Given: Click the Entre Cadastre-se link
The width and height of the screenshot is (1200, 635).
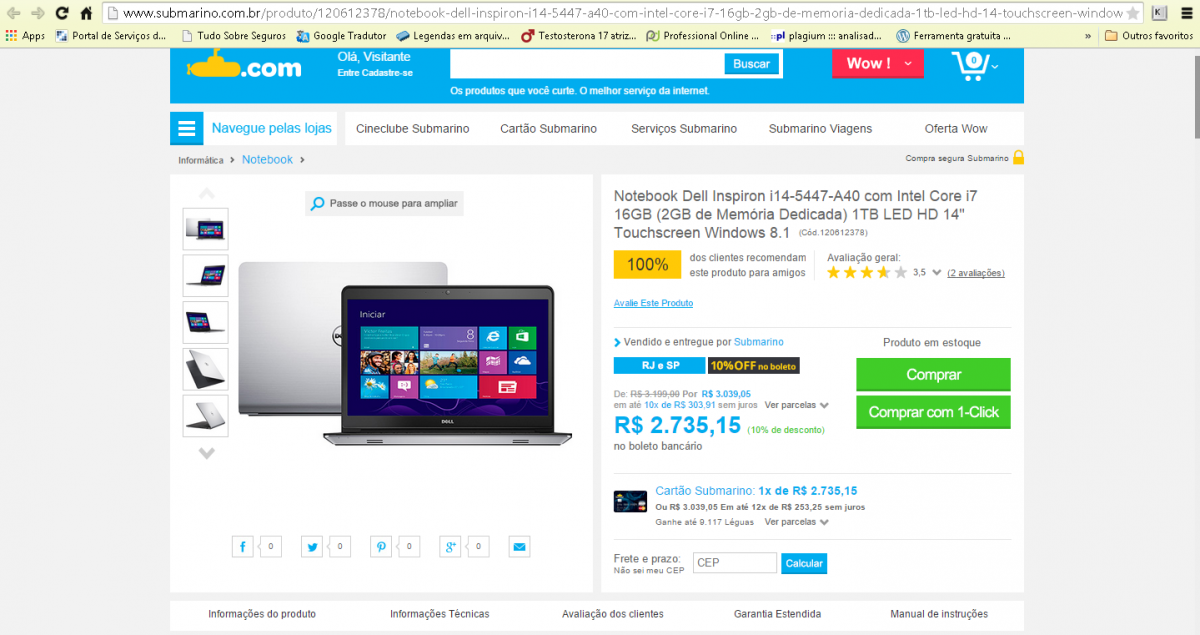Looking at the screenshot, I should [x=375, y=73].
